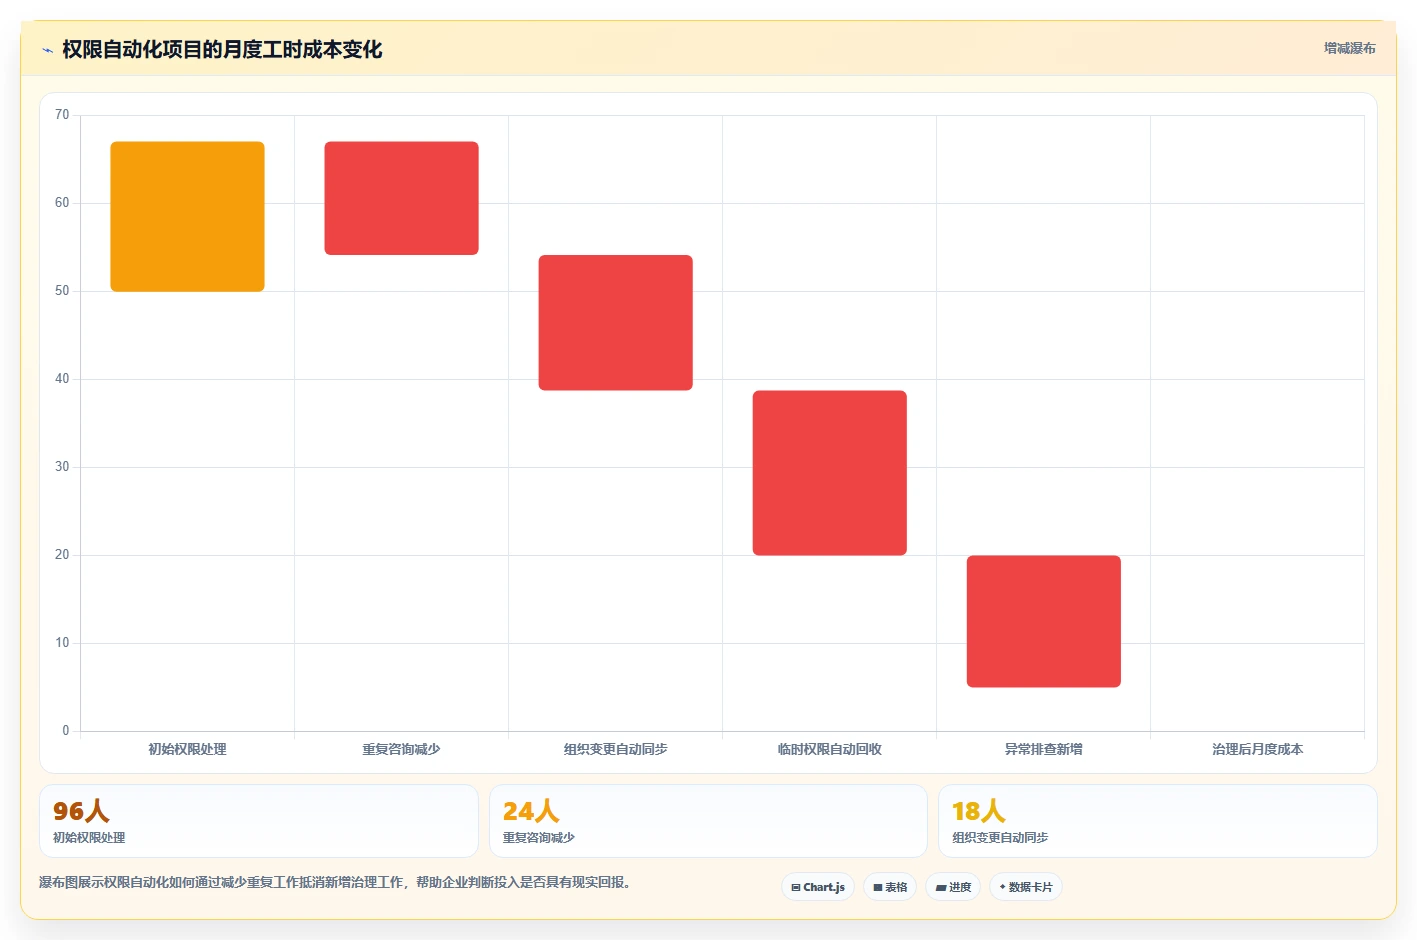Click the 组织变更自动同步 axis label
This screenshot has height=940, width=1417.
pyautogui.click(x=615, y=749)
